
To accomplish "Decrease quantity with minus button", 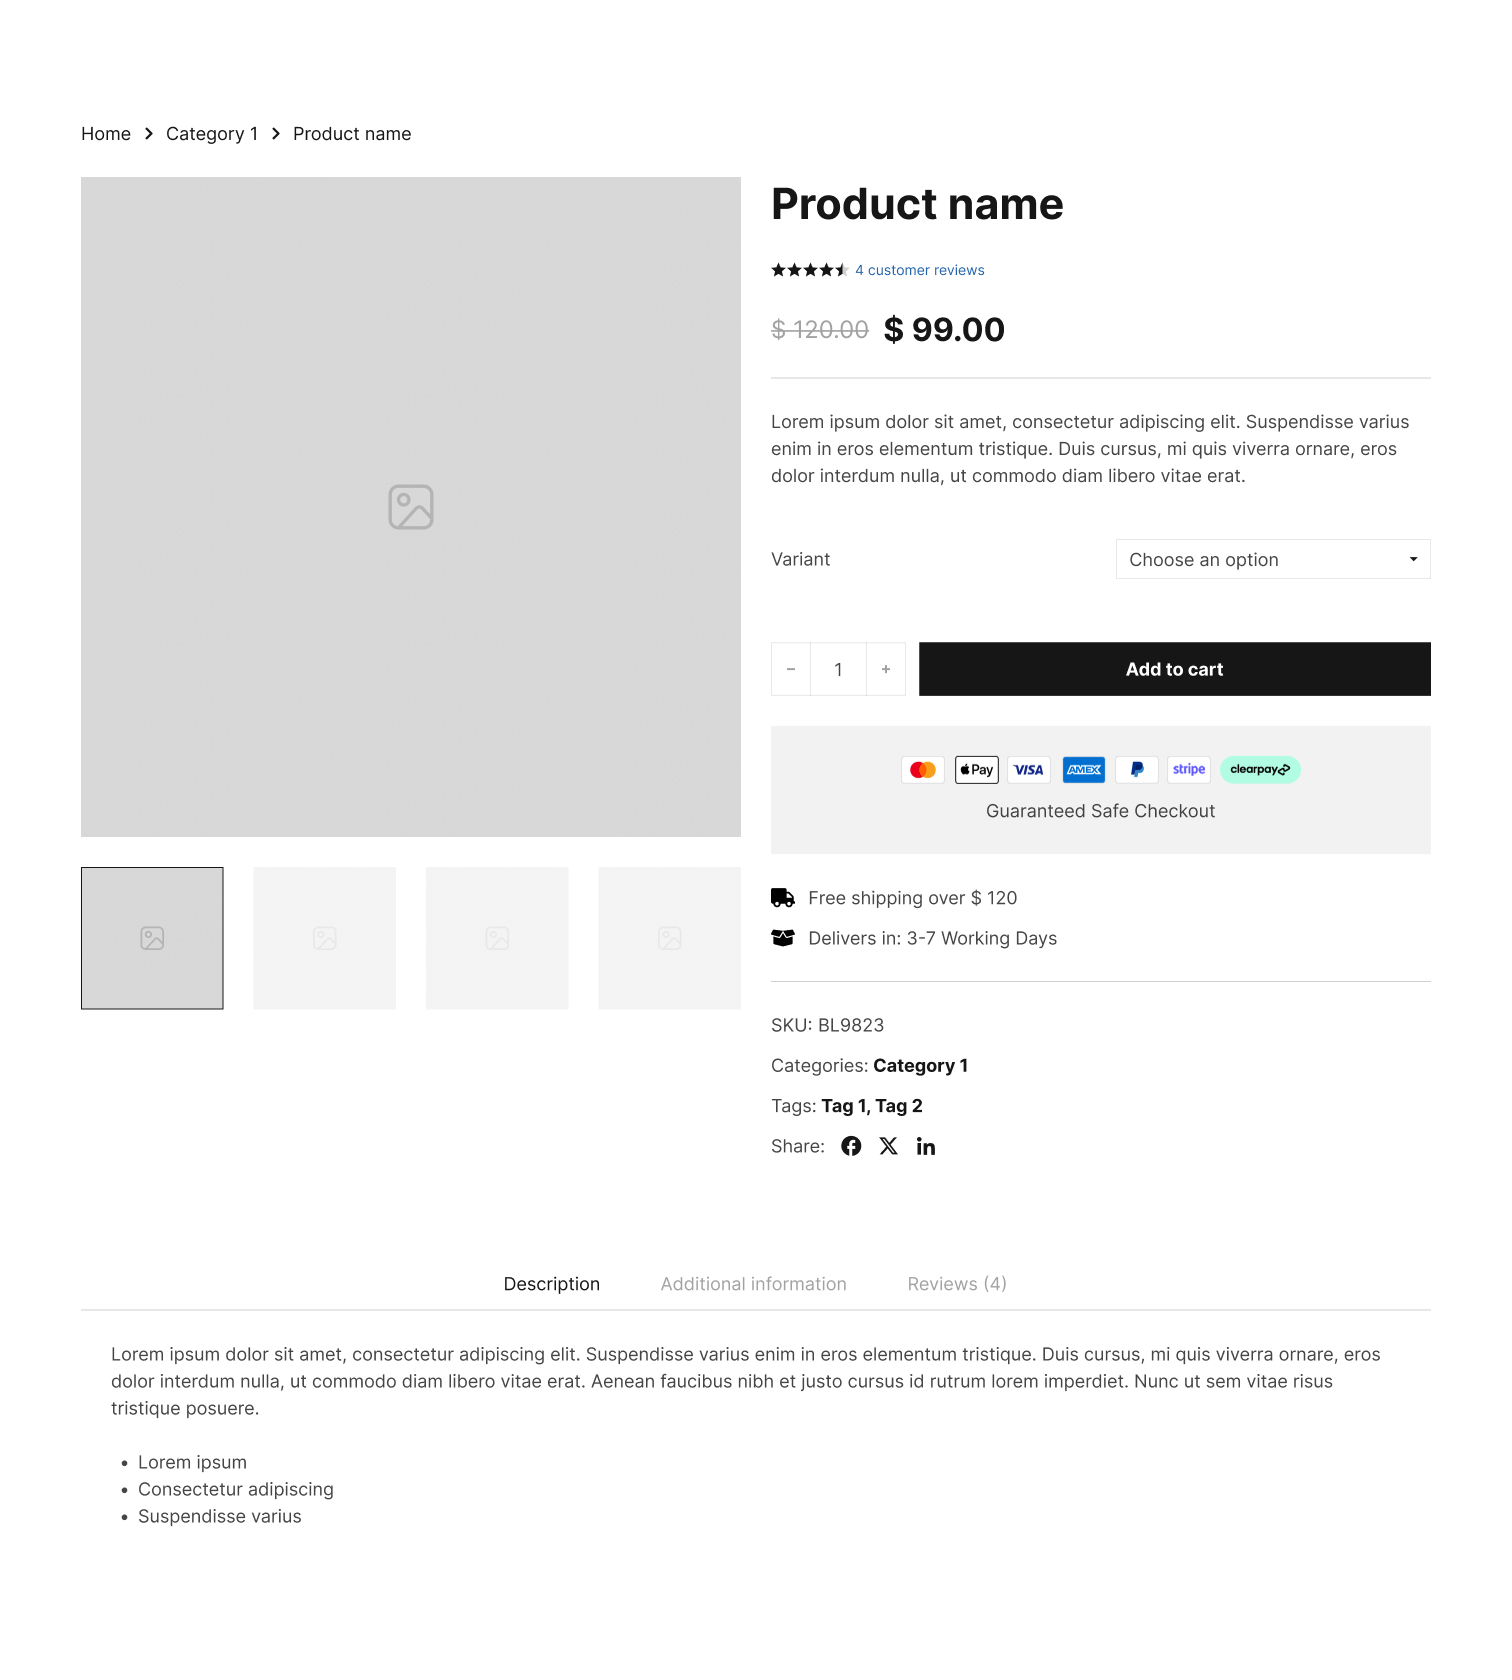I will point(791,669).
